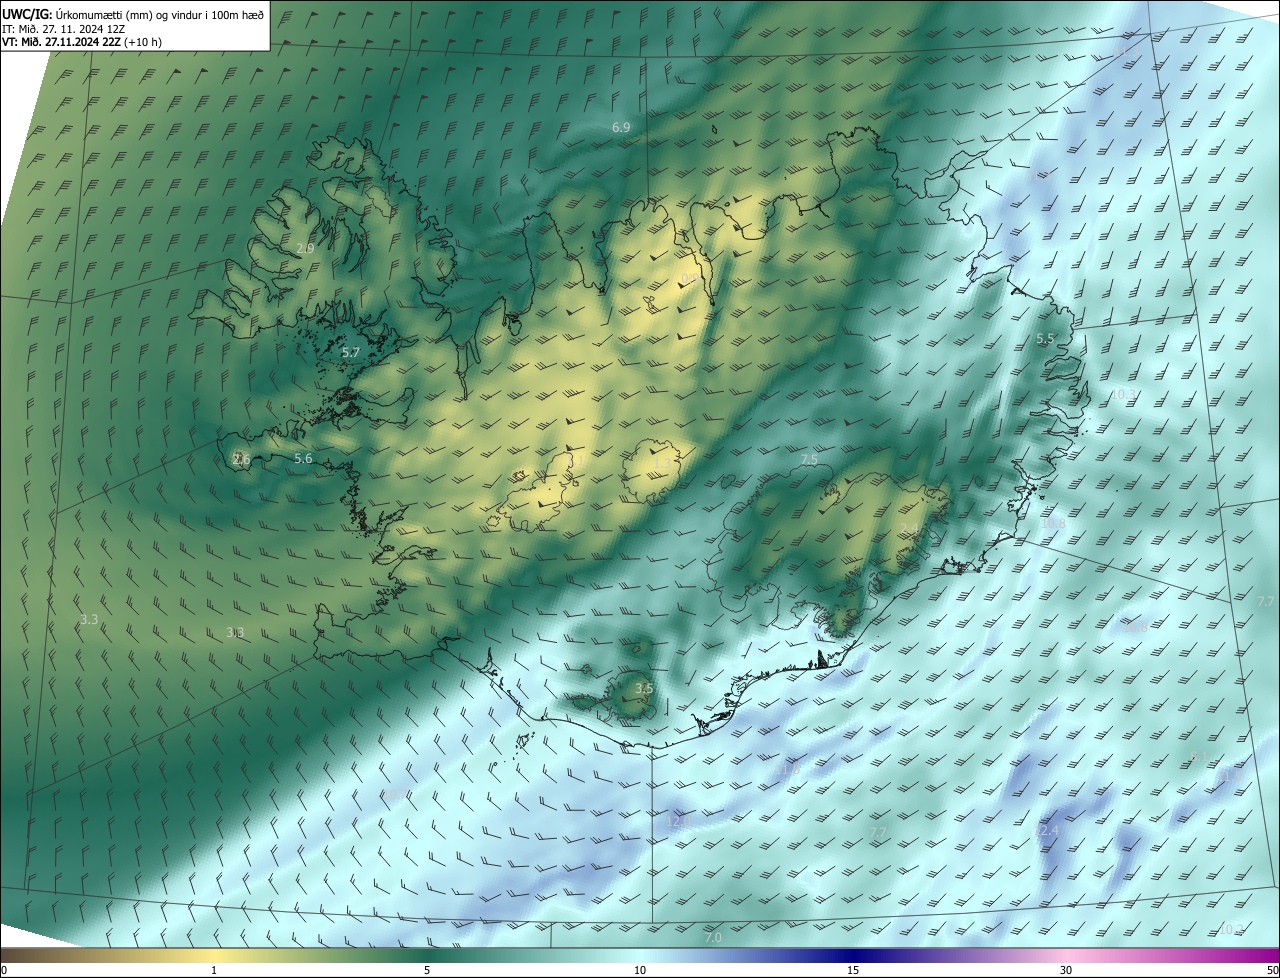Click the 0 tick on the color scale
1280x978 pixels.
click(x=4, y=970)
